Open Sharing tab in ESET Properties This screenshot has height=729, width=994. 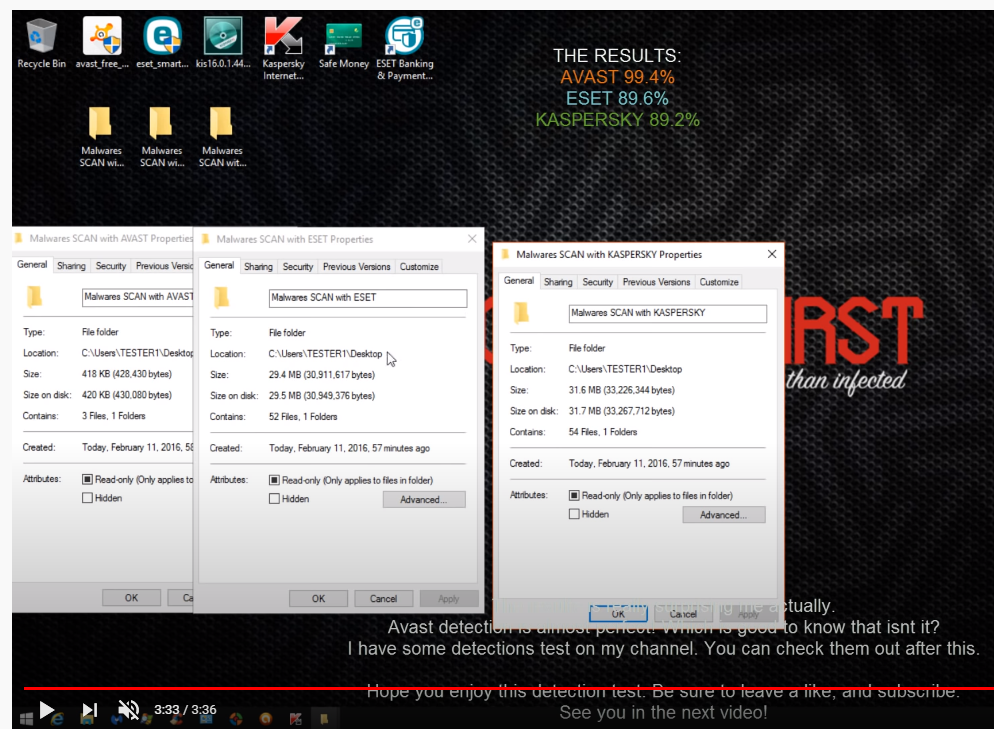click(x=258, y=267)
